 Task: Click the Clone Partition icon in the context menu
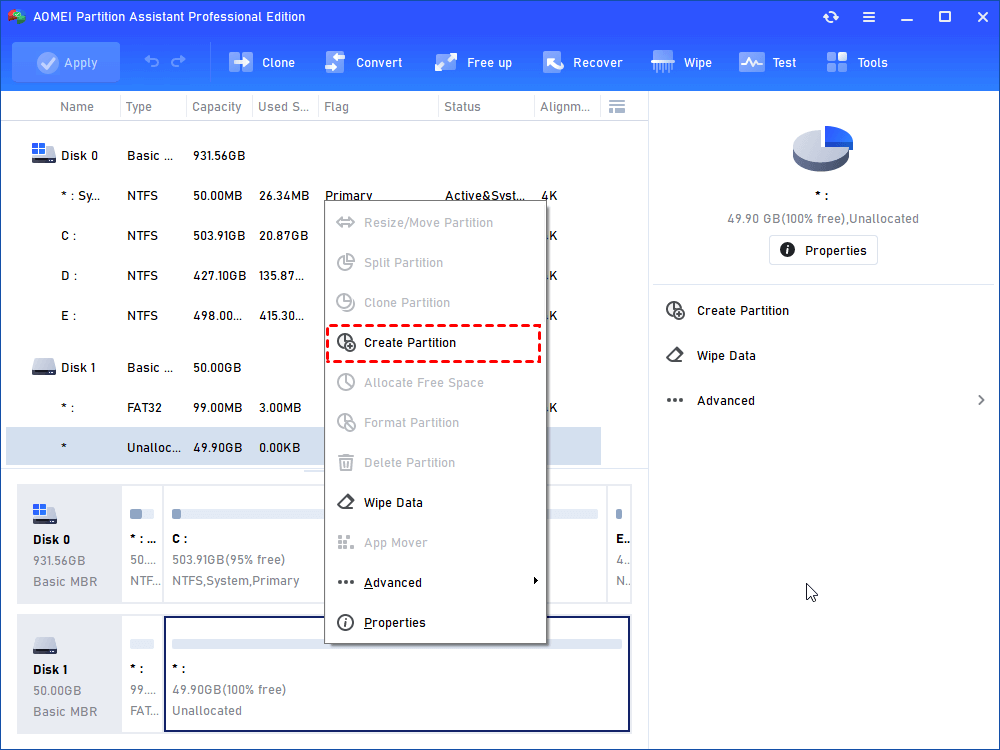(346, 302)
